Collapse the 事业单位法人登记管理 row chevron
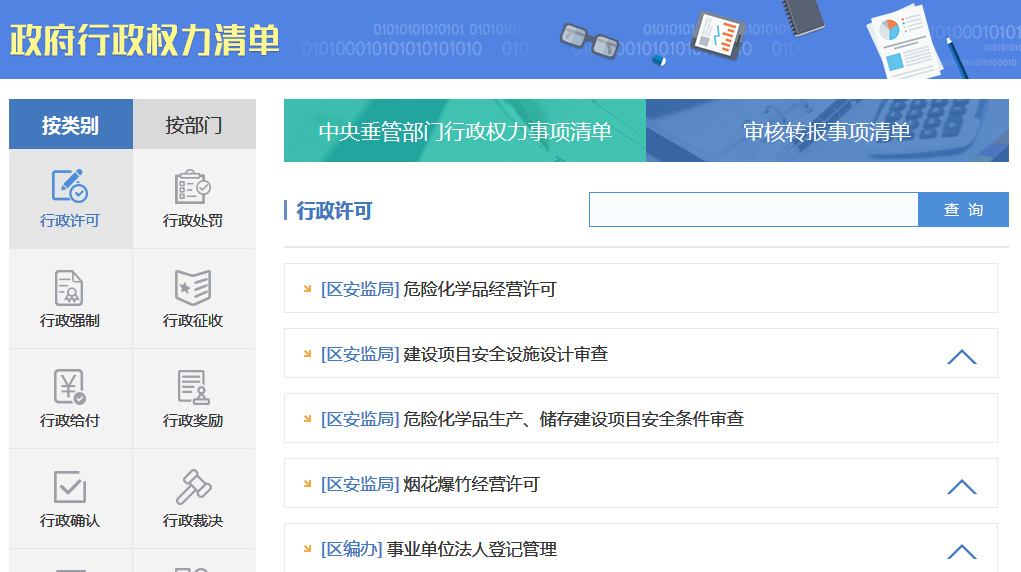The height and width of the screenshot is (572, 1021). 962,552
